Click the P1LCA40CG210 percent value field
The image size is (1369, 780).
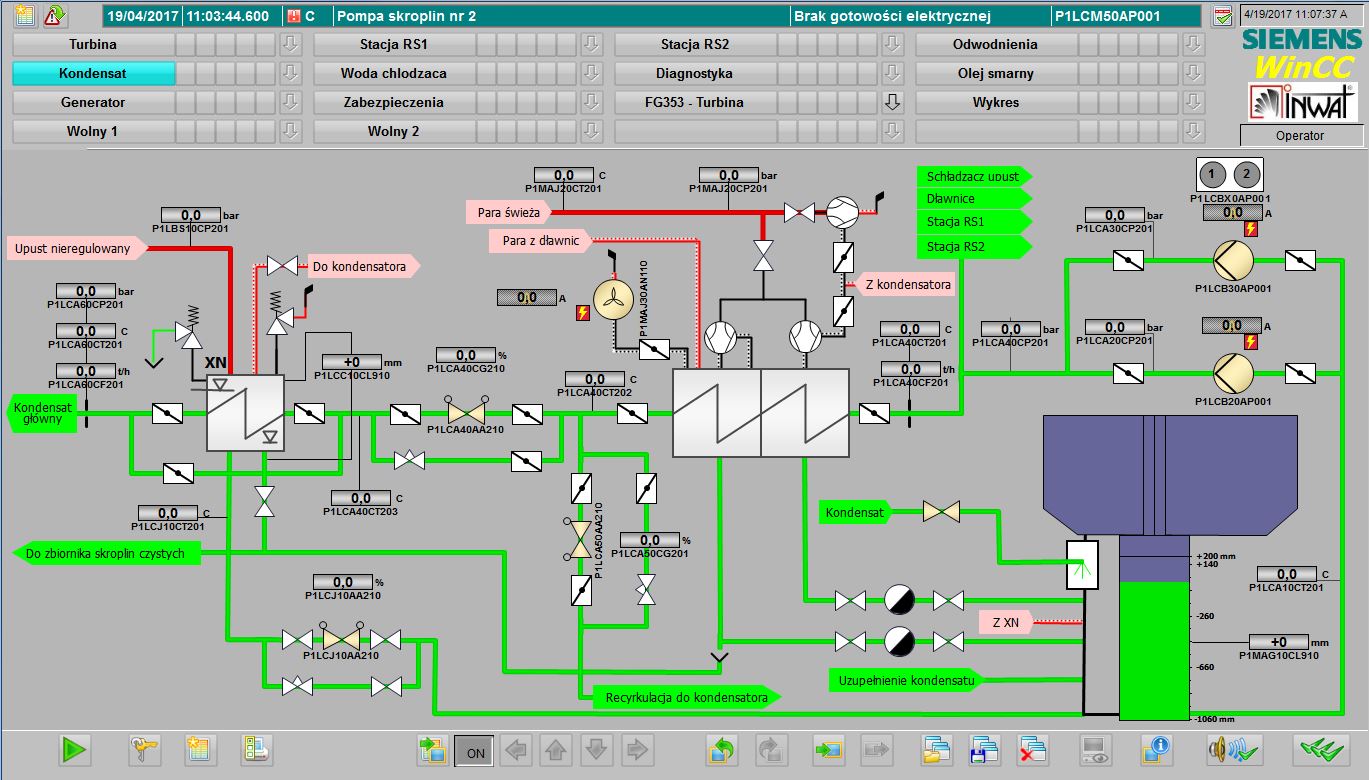point(466,355)
